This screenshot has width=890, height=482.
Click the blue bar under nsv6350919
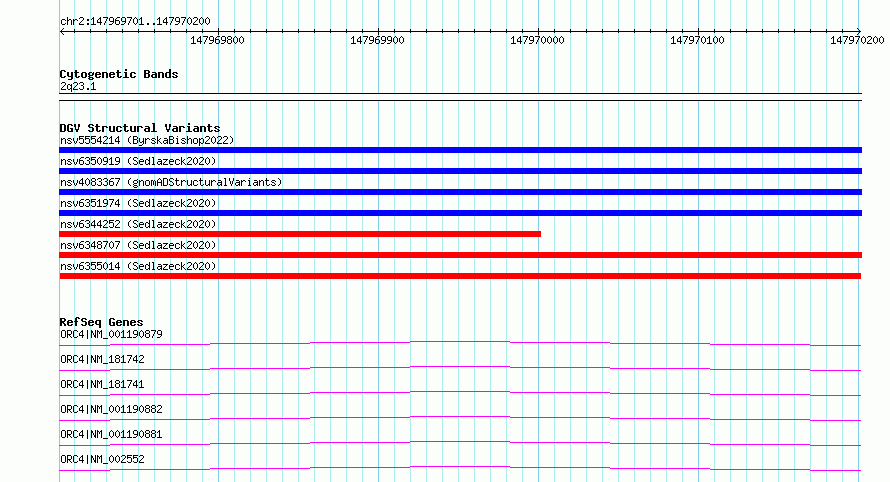[460, 171]
